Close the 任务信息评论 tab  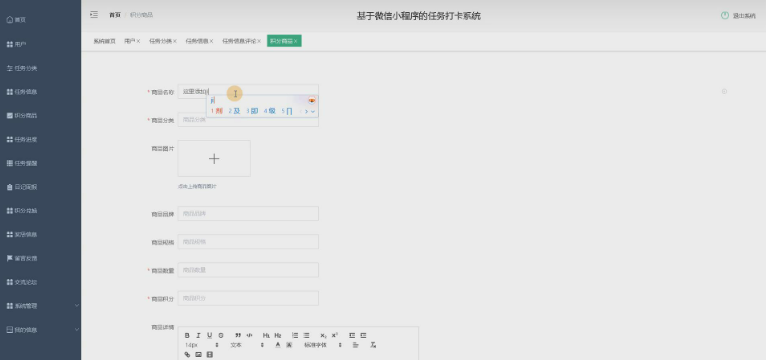point(259,41)
